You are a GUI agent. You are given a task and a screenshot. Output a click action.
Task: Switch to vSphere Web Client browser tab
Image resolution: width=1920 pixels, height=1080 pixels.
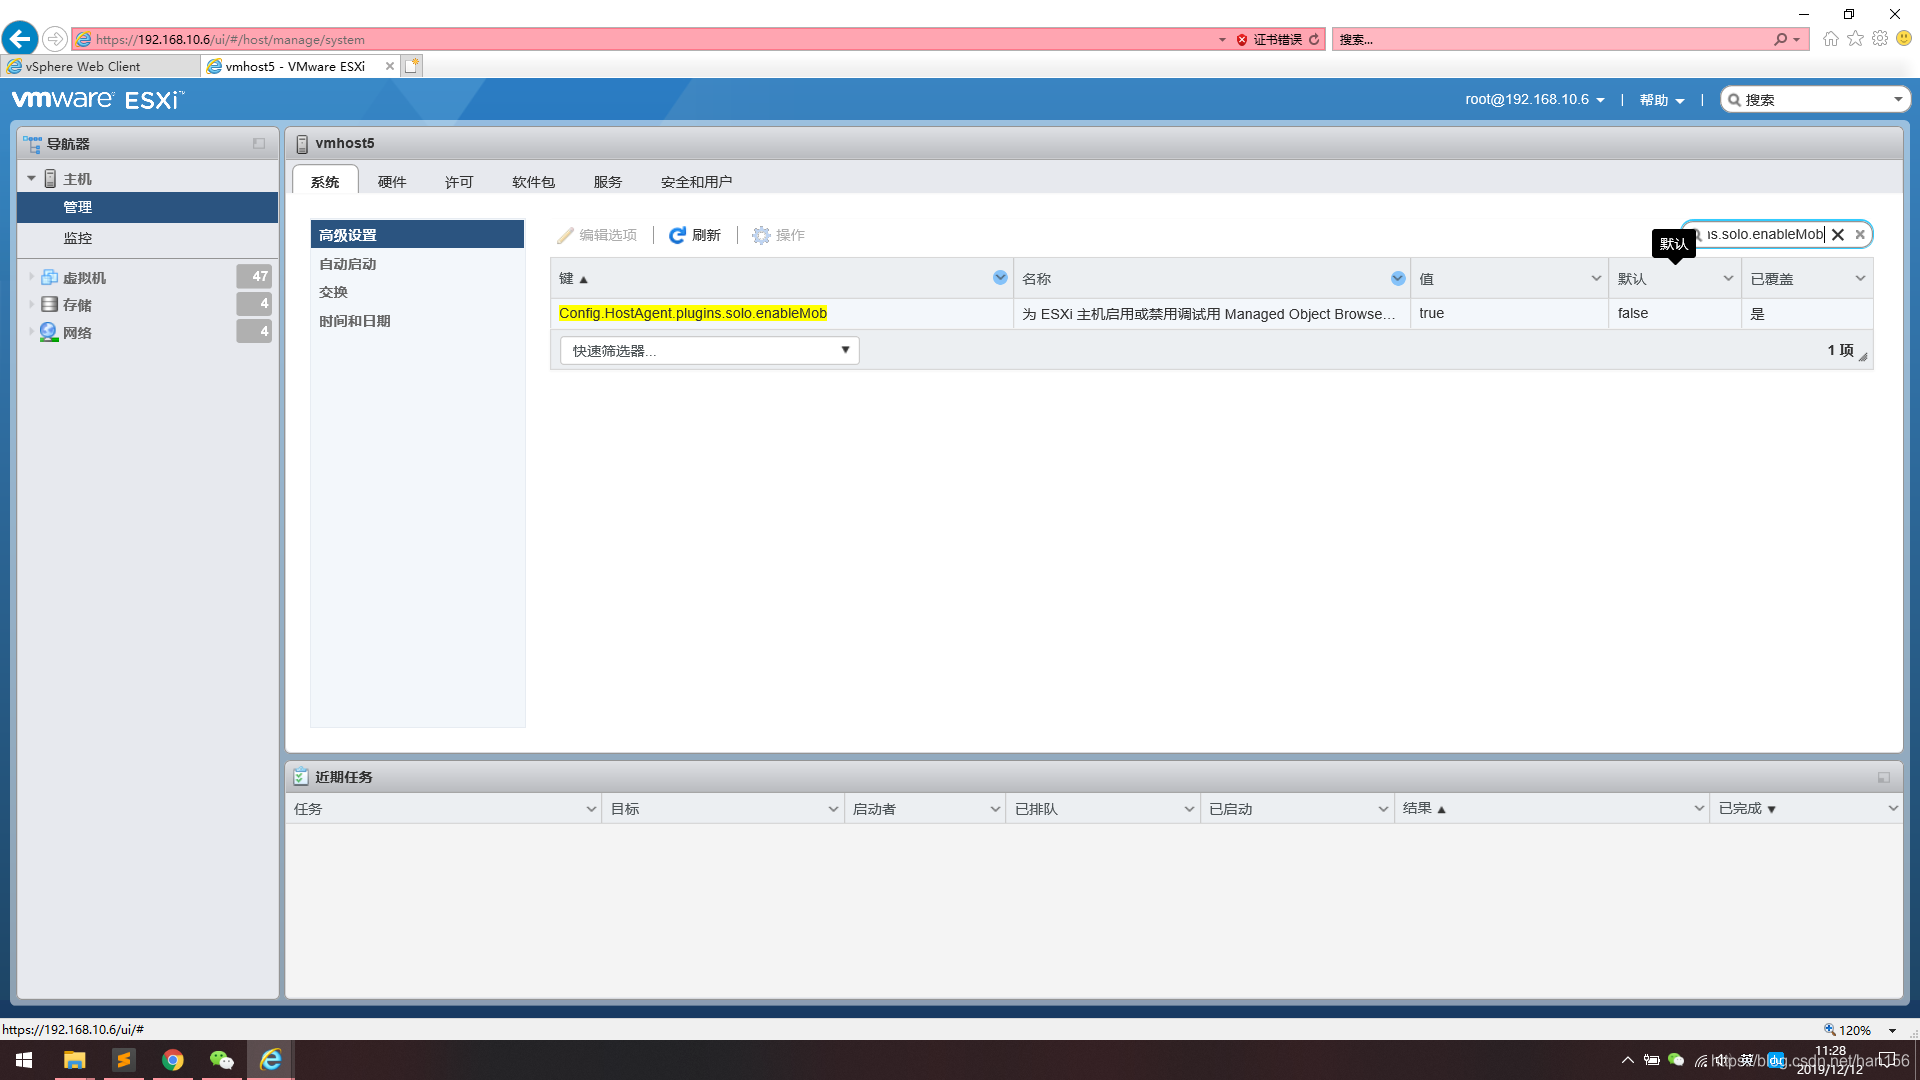[x=100, y=66]
